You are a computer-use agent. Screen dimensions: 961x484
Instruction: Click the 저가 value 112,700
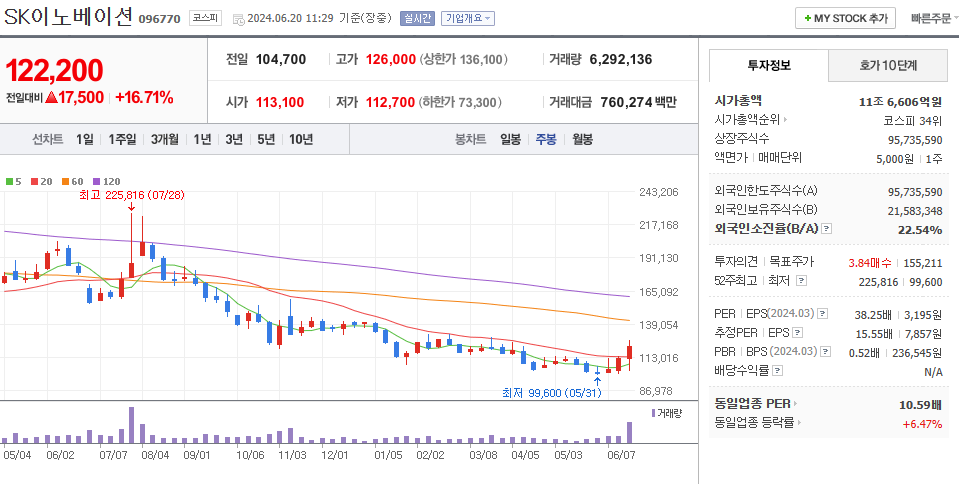390,102
